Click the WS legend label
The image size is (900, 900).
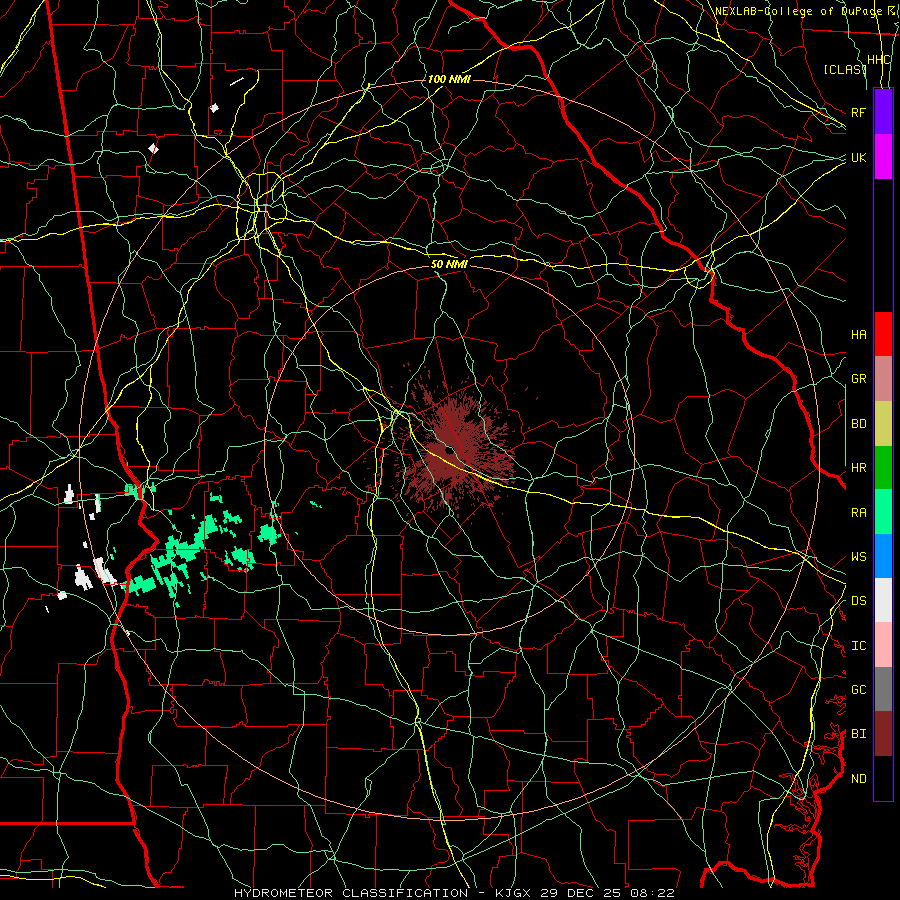coord(858,557)
